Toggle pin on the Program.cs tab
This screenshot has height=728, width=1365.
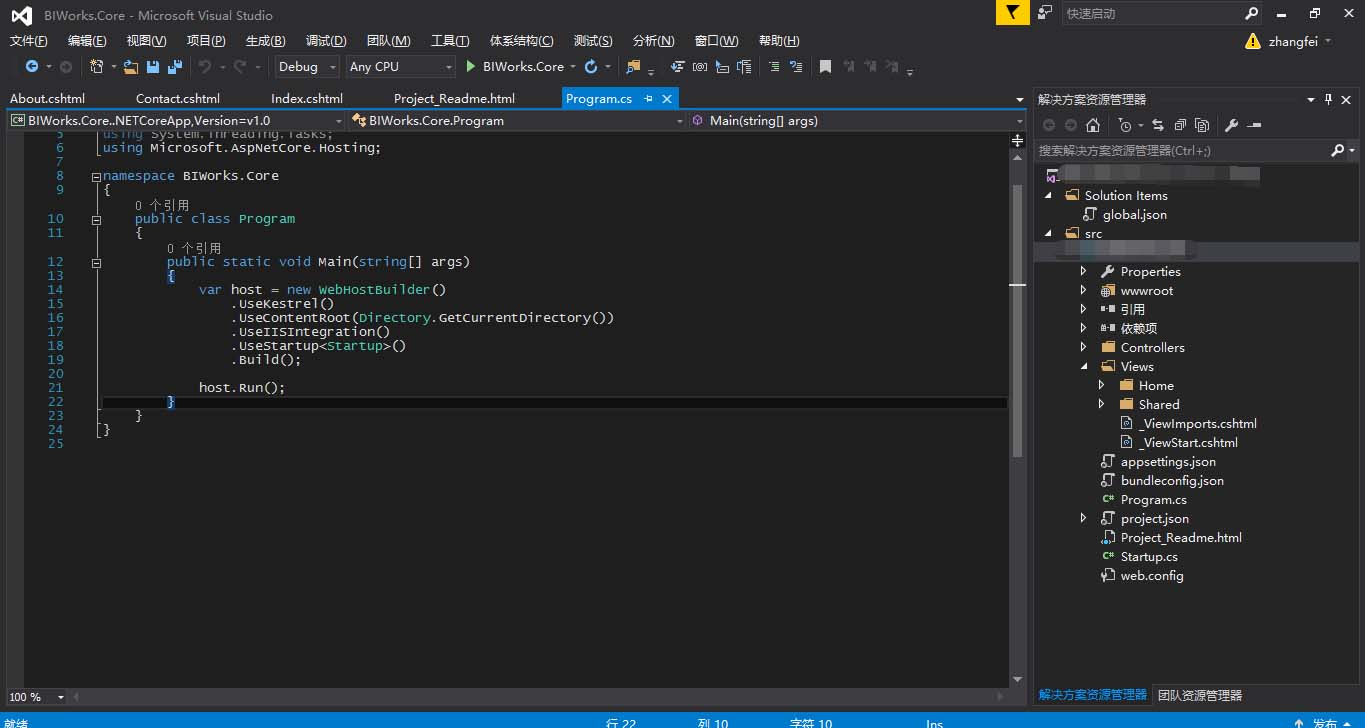coord(648,98)
